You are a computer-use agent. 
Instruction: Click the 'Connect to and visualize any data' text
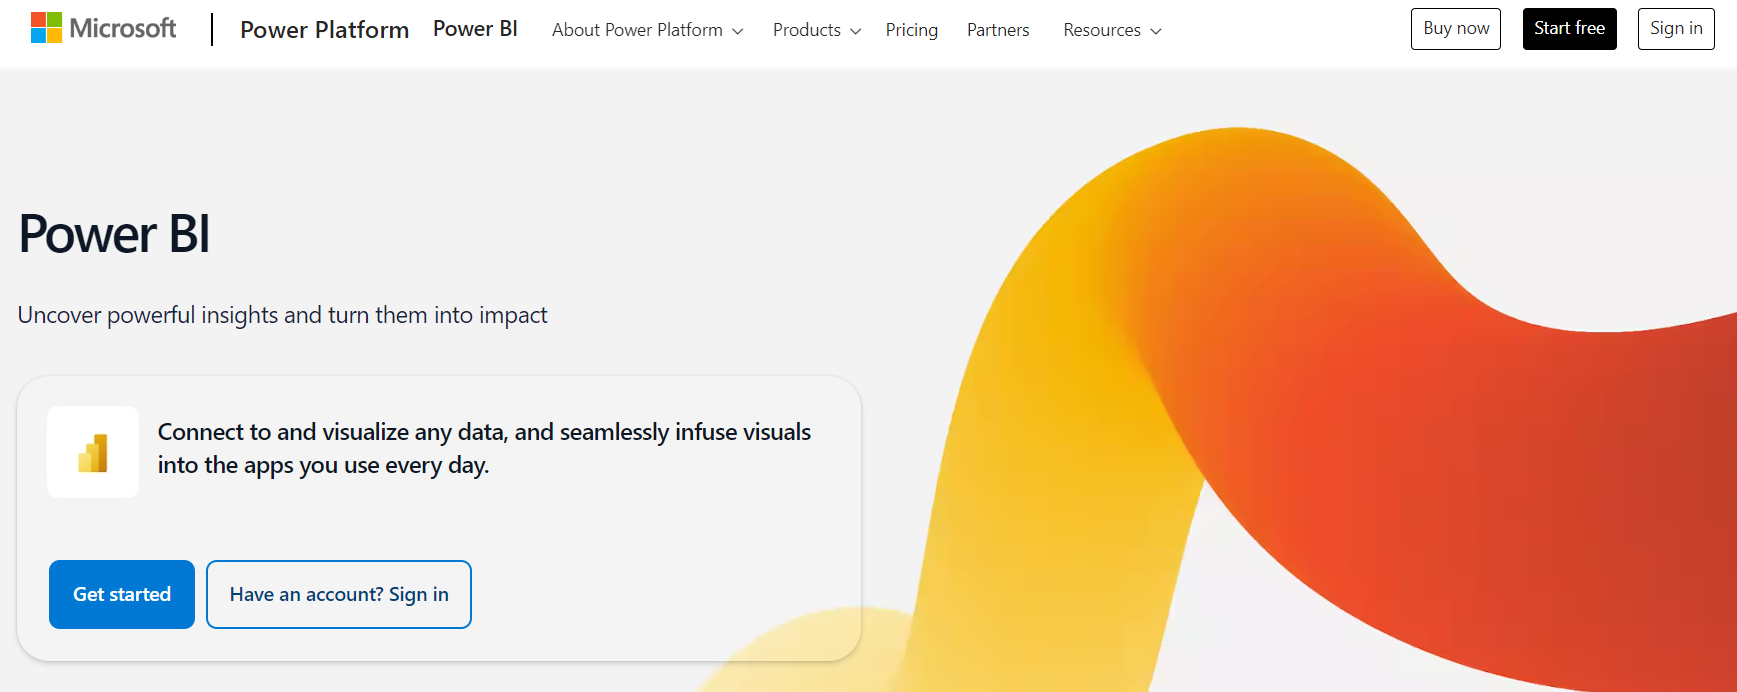[x=484, y=448]
